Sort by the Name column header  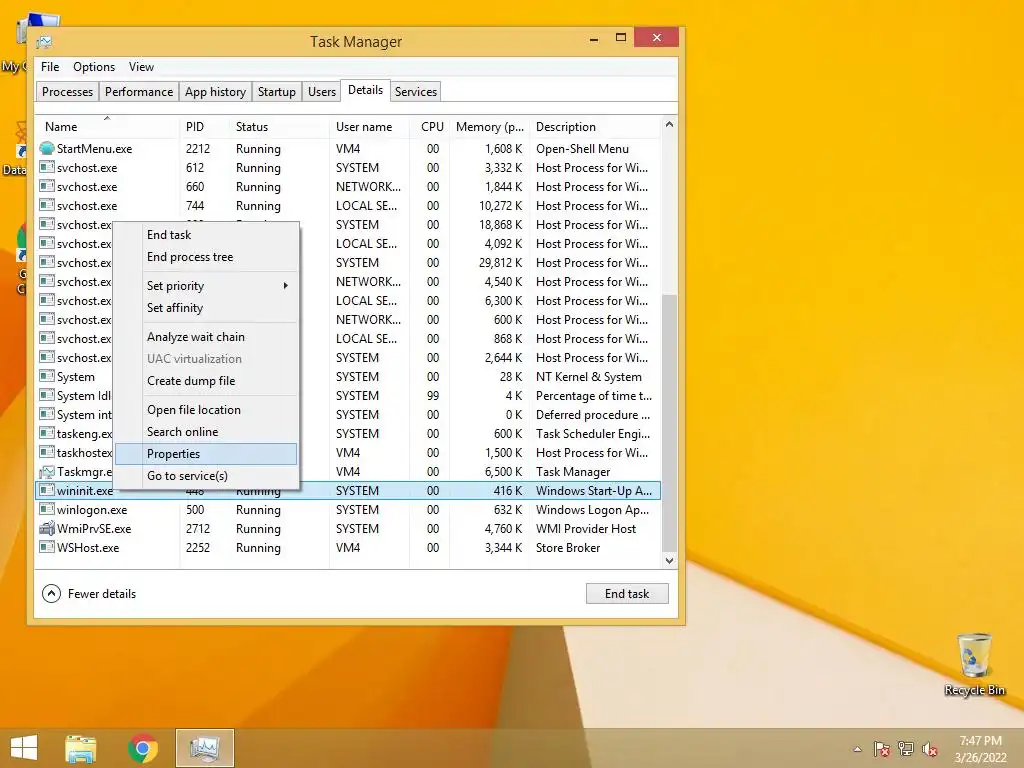[x=107, y=127]
